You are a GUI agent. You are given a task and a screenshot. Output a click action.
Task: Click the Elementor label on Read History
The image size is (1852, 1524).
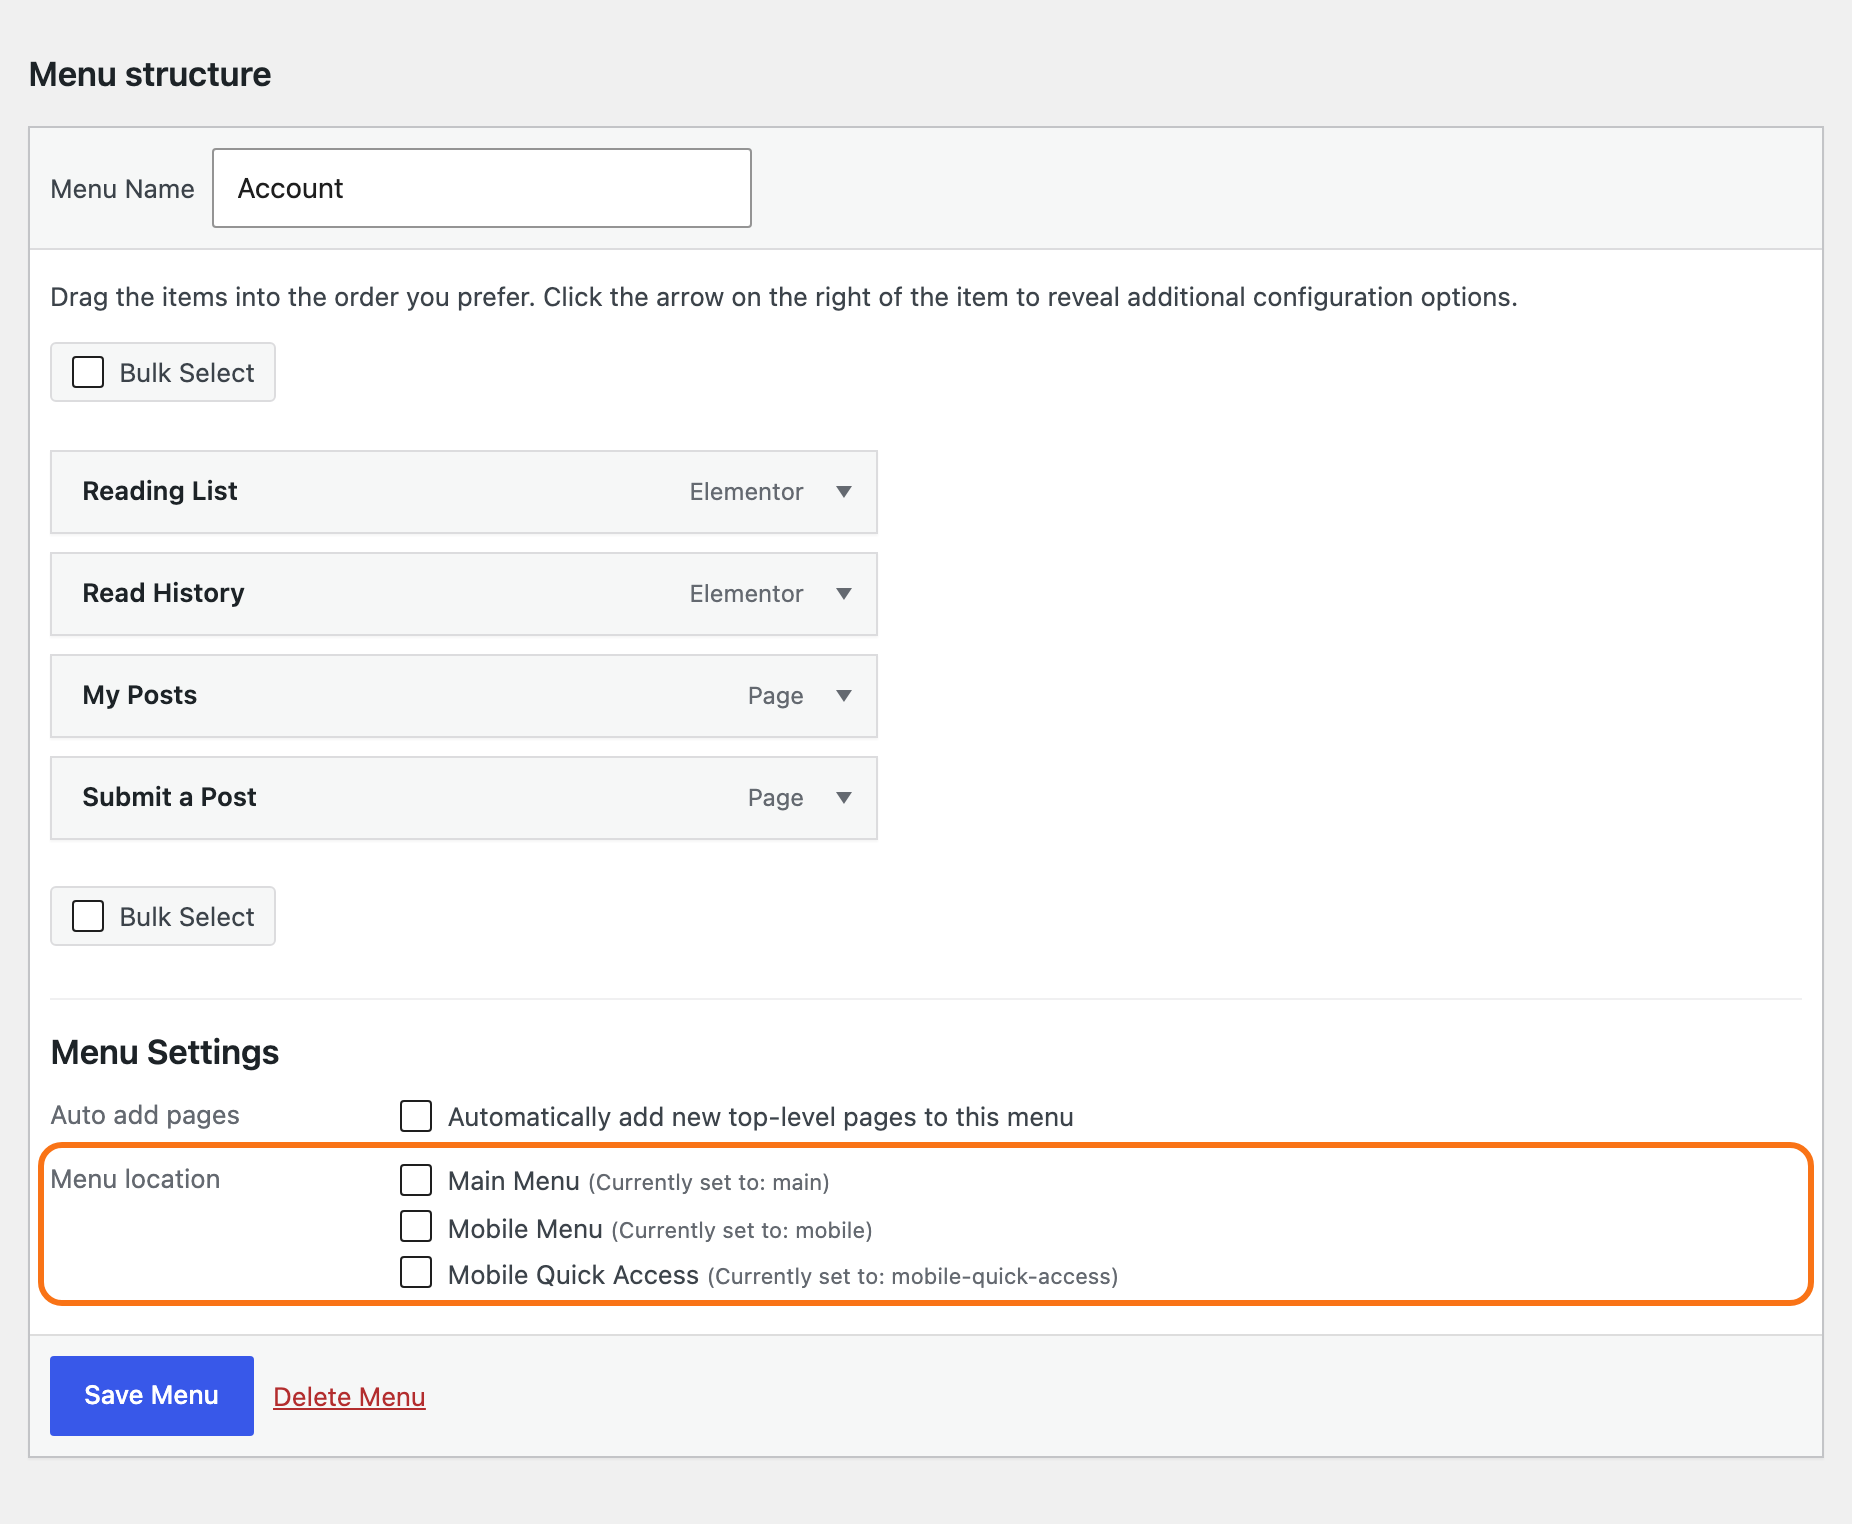[x=746, y=594]
